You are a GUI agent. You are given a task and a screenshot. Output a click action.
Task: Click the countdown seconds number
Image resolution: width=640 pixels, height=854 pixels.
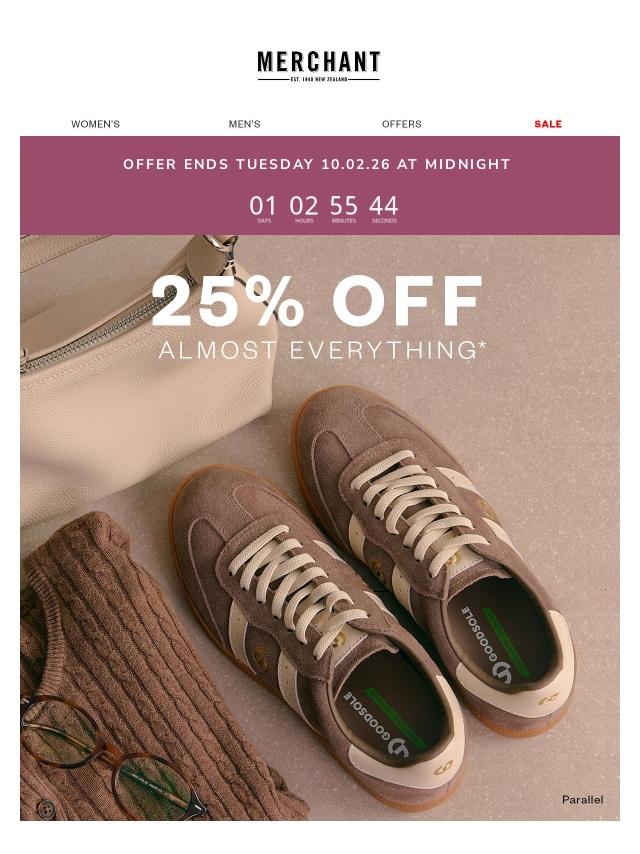click(x=384, y=206)
